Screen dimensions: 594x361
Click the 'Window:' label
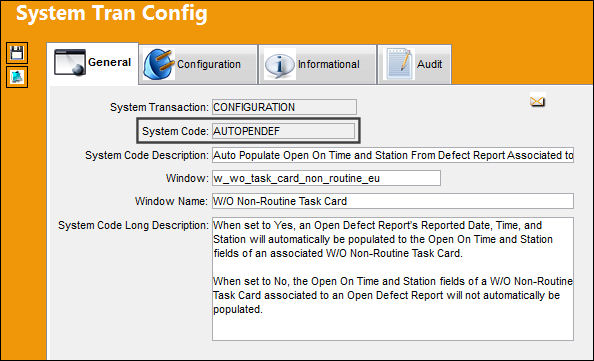(x=187, y=178)
